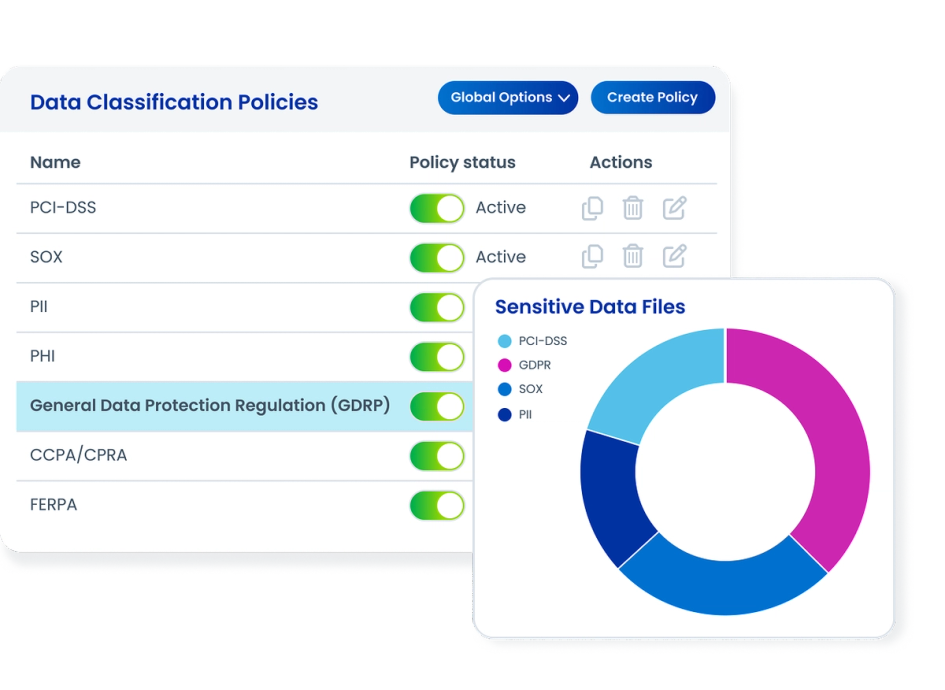The height and width of the screenshot is (690, 945).
Task: Edit the PCI-DSS policy
Action: coord(674,208)
